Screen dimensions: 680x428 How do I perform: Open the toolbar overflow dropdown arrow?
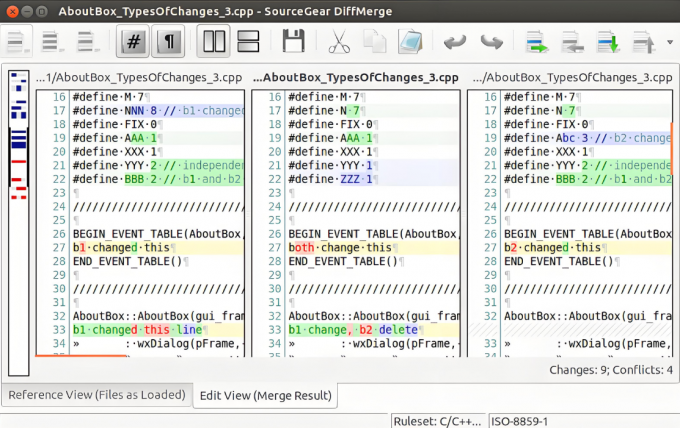pyautogui.click(x=668, y=43)
